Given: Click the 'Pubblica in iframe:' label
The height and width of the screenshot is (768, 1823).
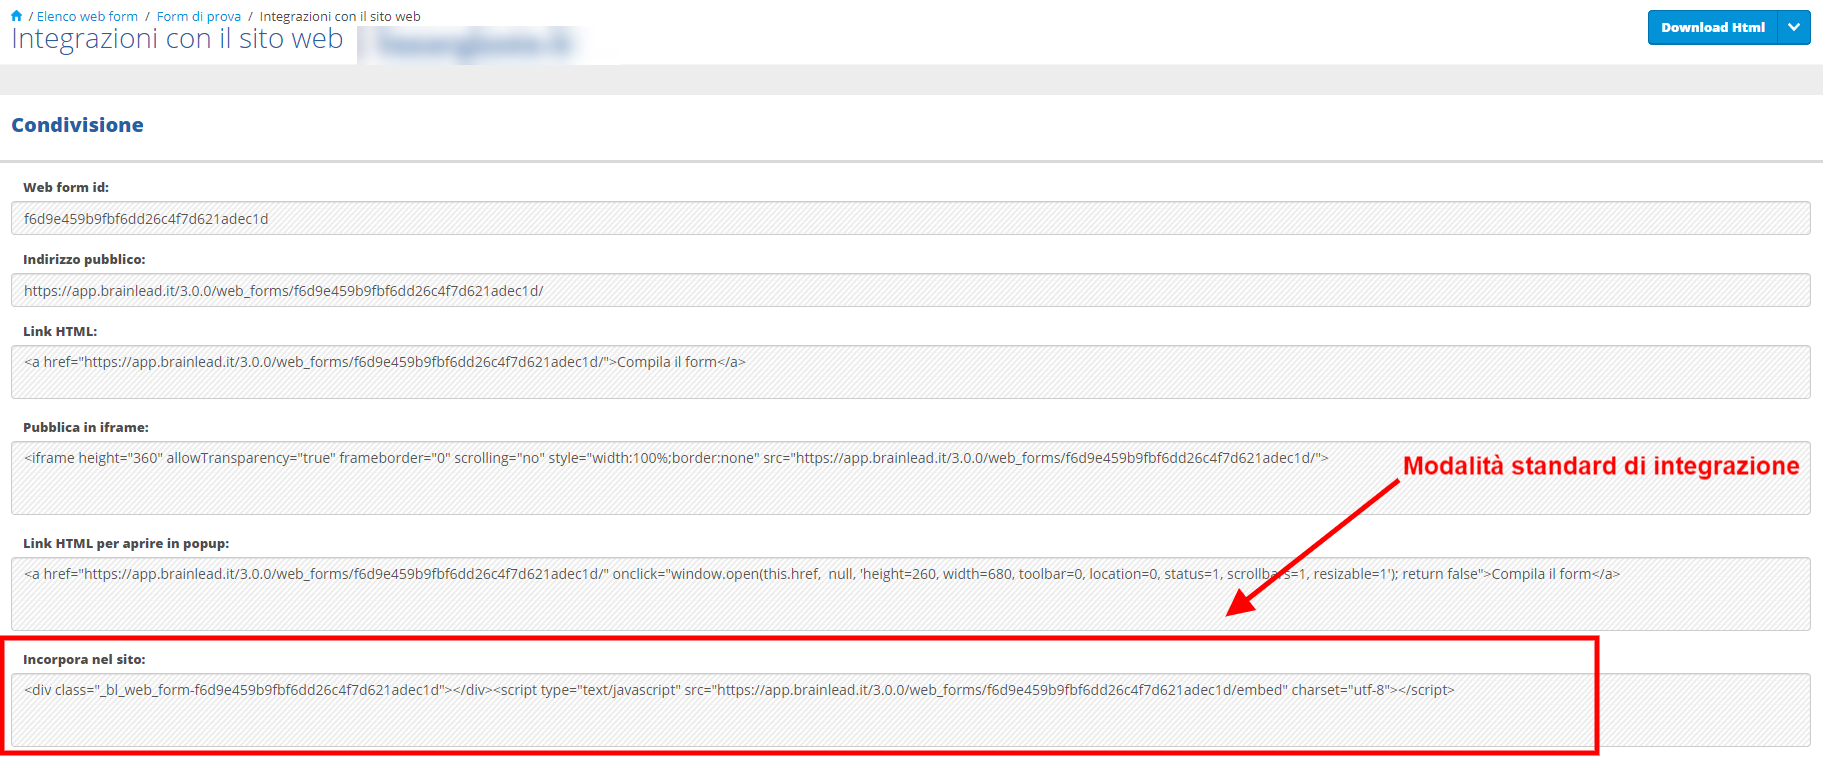Looking at the screenshot, I should pyautogui.click(x=86, y=427).
